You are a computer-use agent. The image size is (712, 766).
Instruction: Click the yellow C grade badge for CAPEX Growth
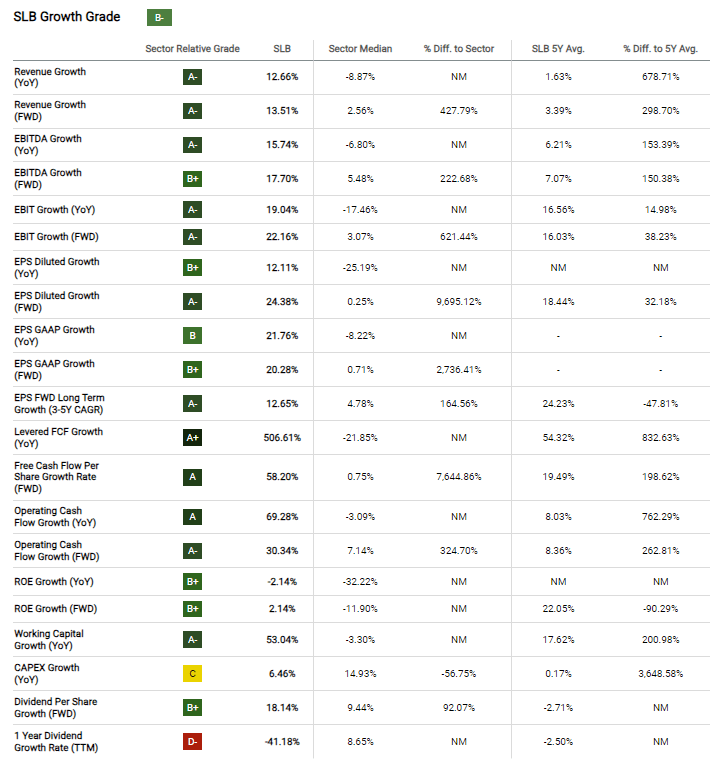coord(193,674)
